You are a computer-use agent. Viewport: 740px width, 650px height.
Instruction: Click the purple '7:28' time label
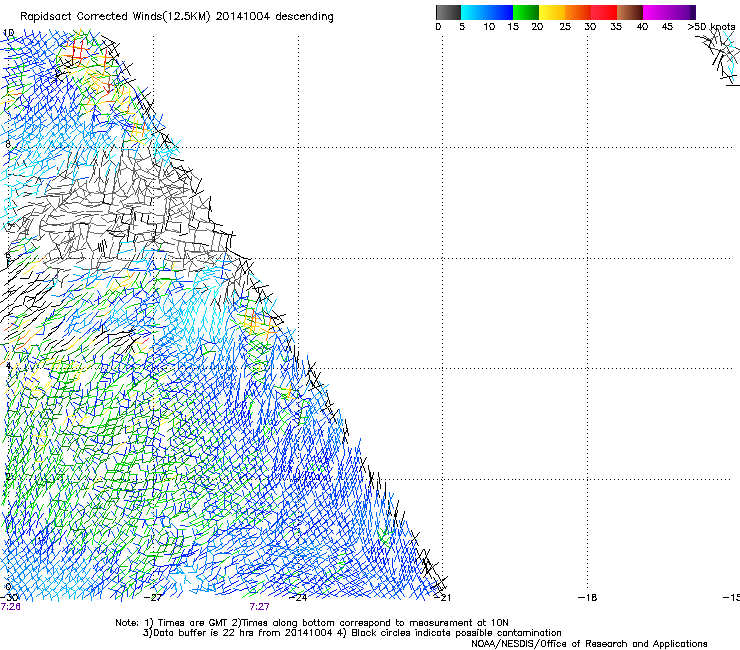click(x=10, y=607)
